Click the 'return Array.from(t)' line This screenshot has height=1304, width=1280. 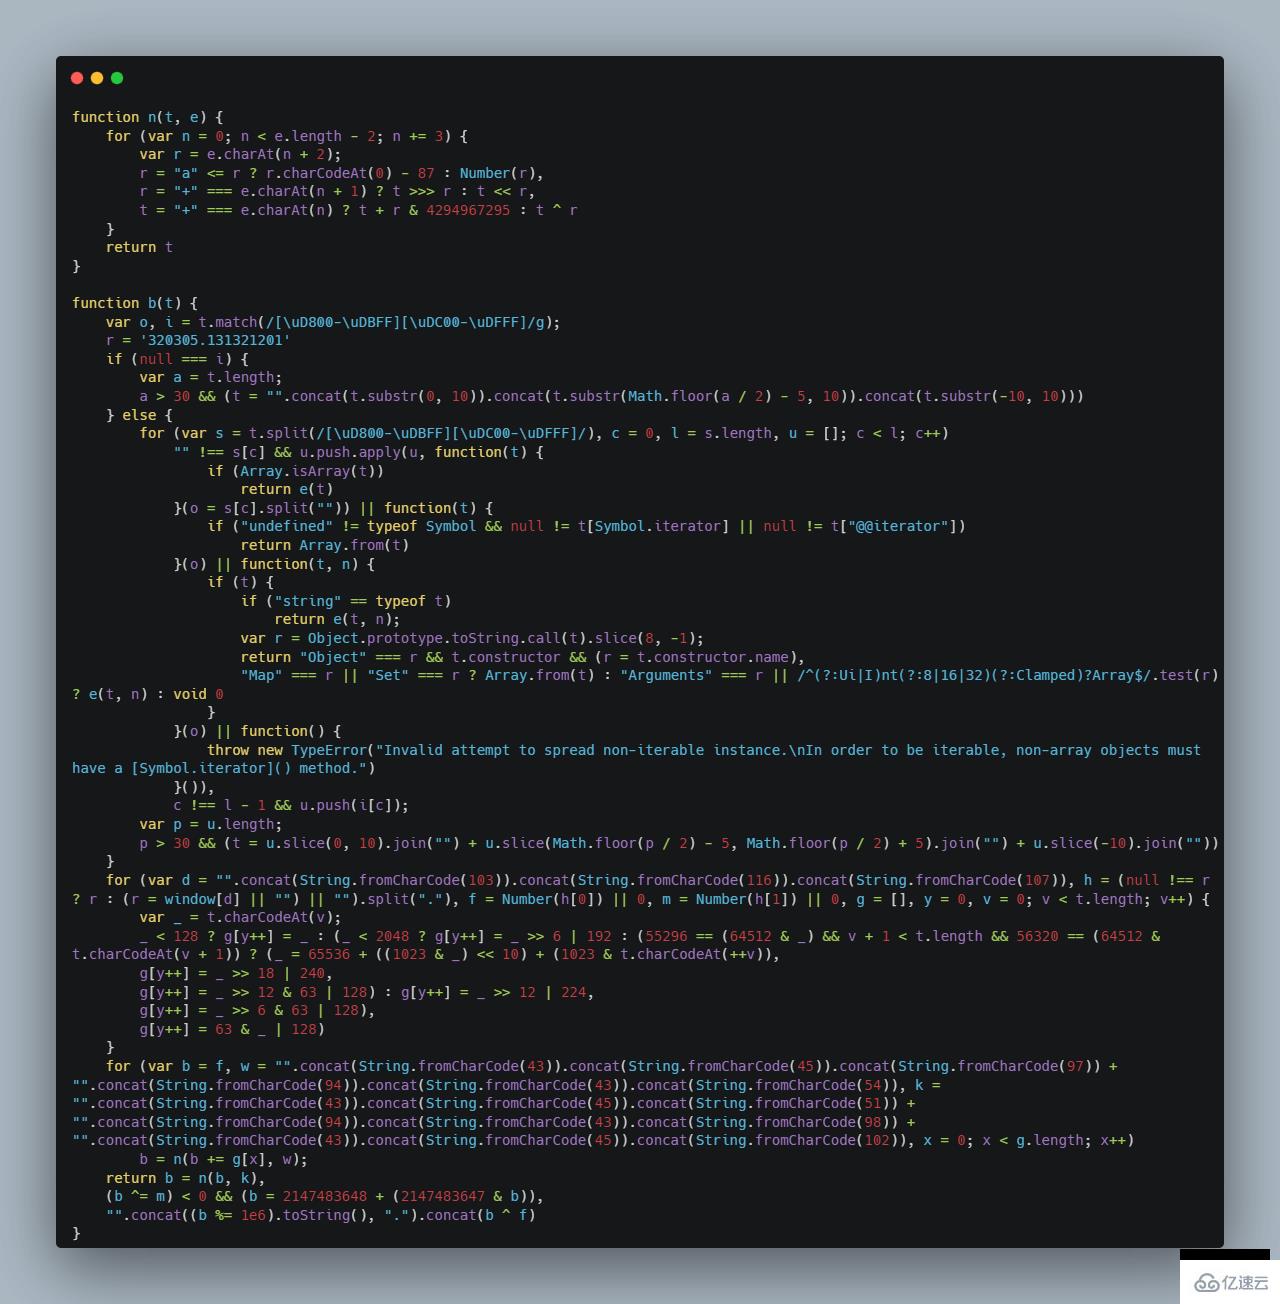pos(325,545)
